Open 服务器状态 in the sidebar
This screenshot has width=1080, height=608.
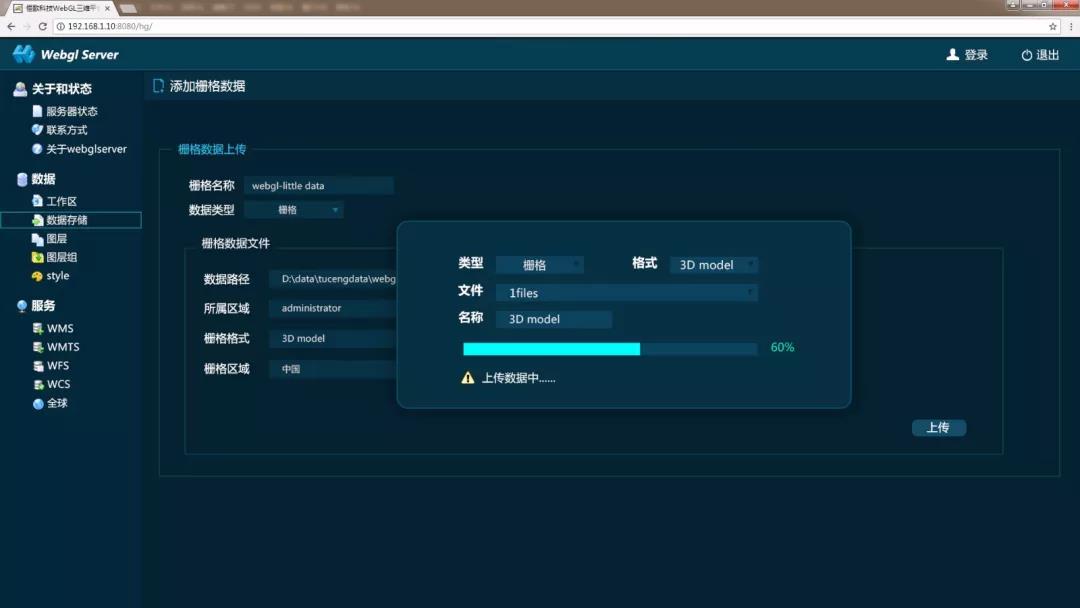coord(72,111)
